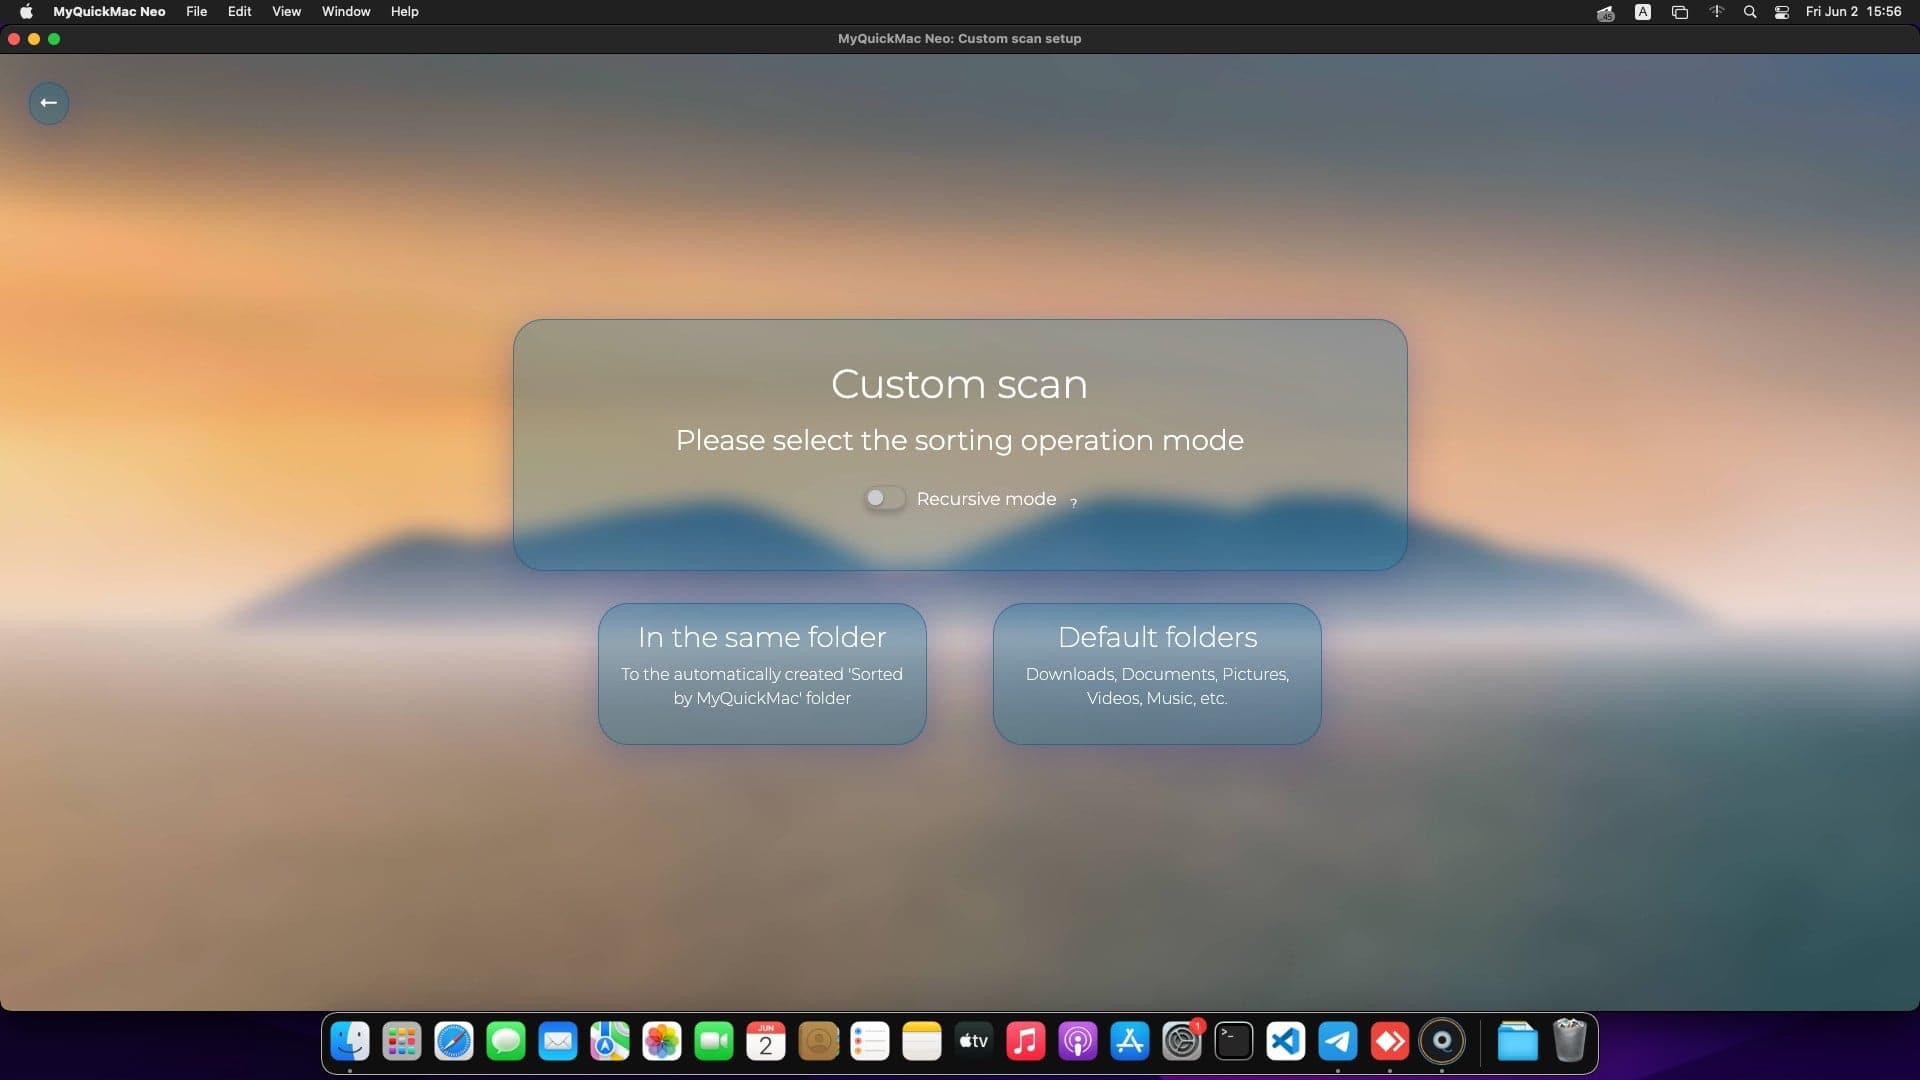The width and height of the screenshot is (1920, 1080).
Task: Open Notes from the dock
Action: click(922, 1042)
